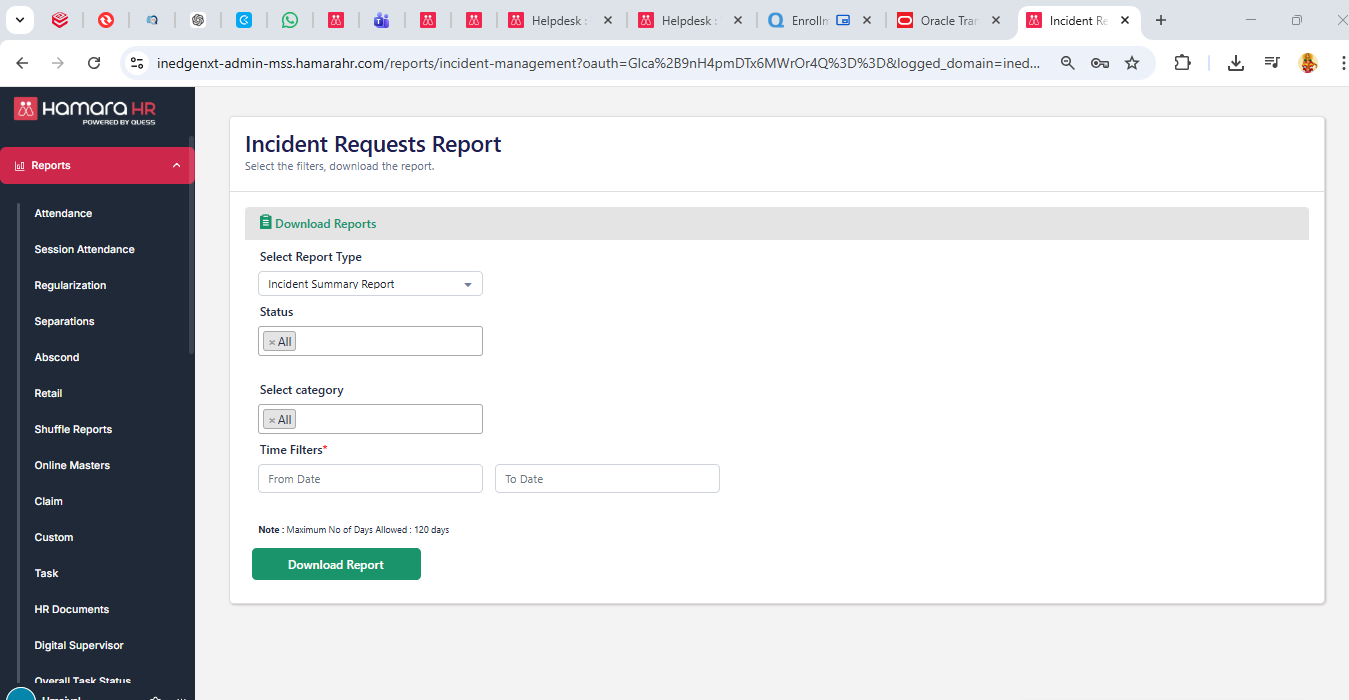Go back to the previous page
The height and width of the screenshot is (700, 1349).
click(22, 63)
